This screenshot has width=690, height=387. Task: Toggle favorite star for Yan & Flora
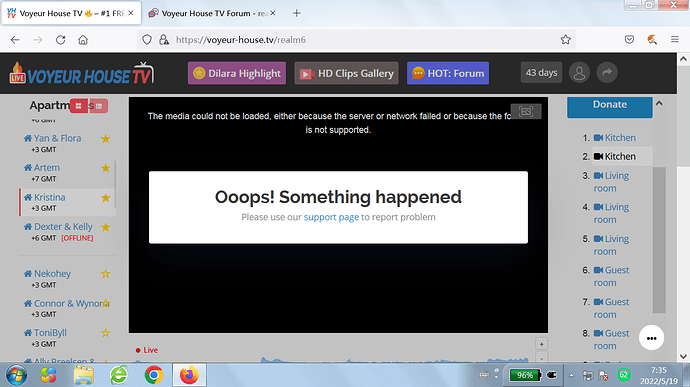106,139
